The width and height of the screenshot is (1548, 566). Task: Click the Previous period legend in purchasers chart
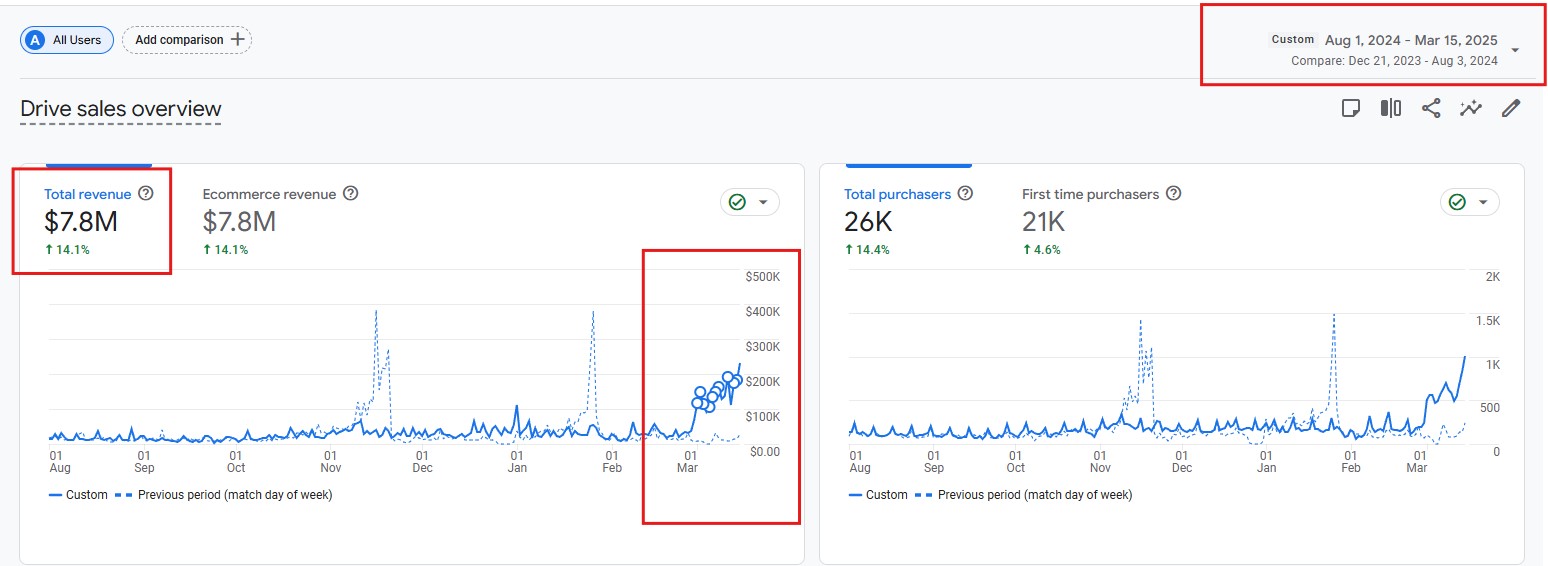pos(1024,495)
